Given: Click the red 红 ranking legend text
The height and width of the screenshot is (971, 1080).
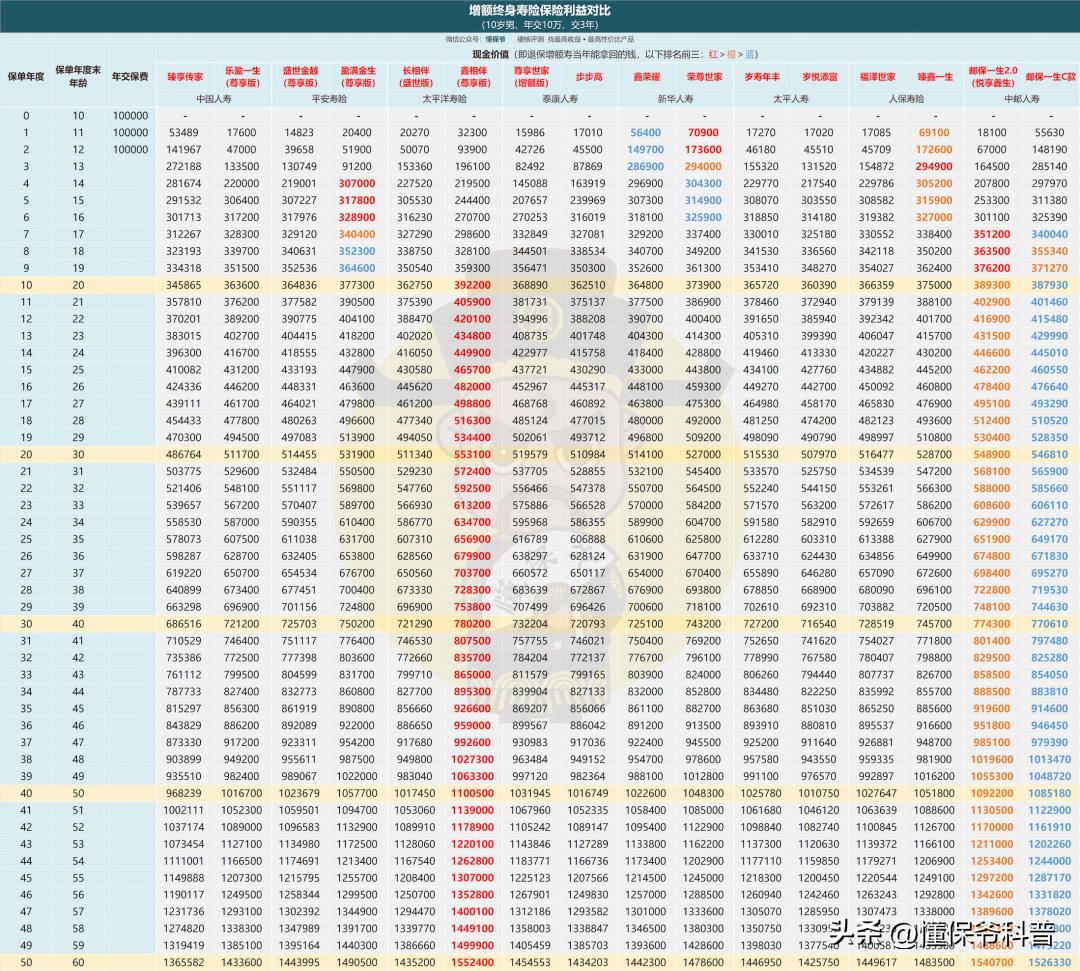Looking at the screenshot, I should pos(713,53).
